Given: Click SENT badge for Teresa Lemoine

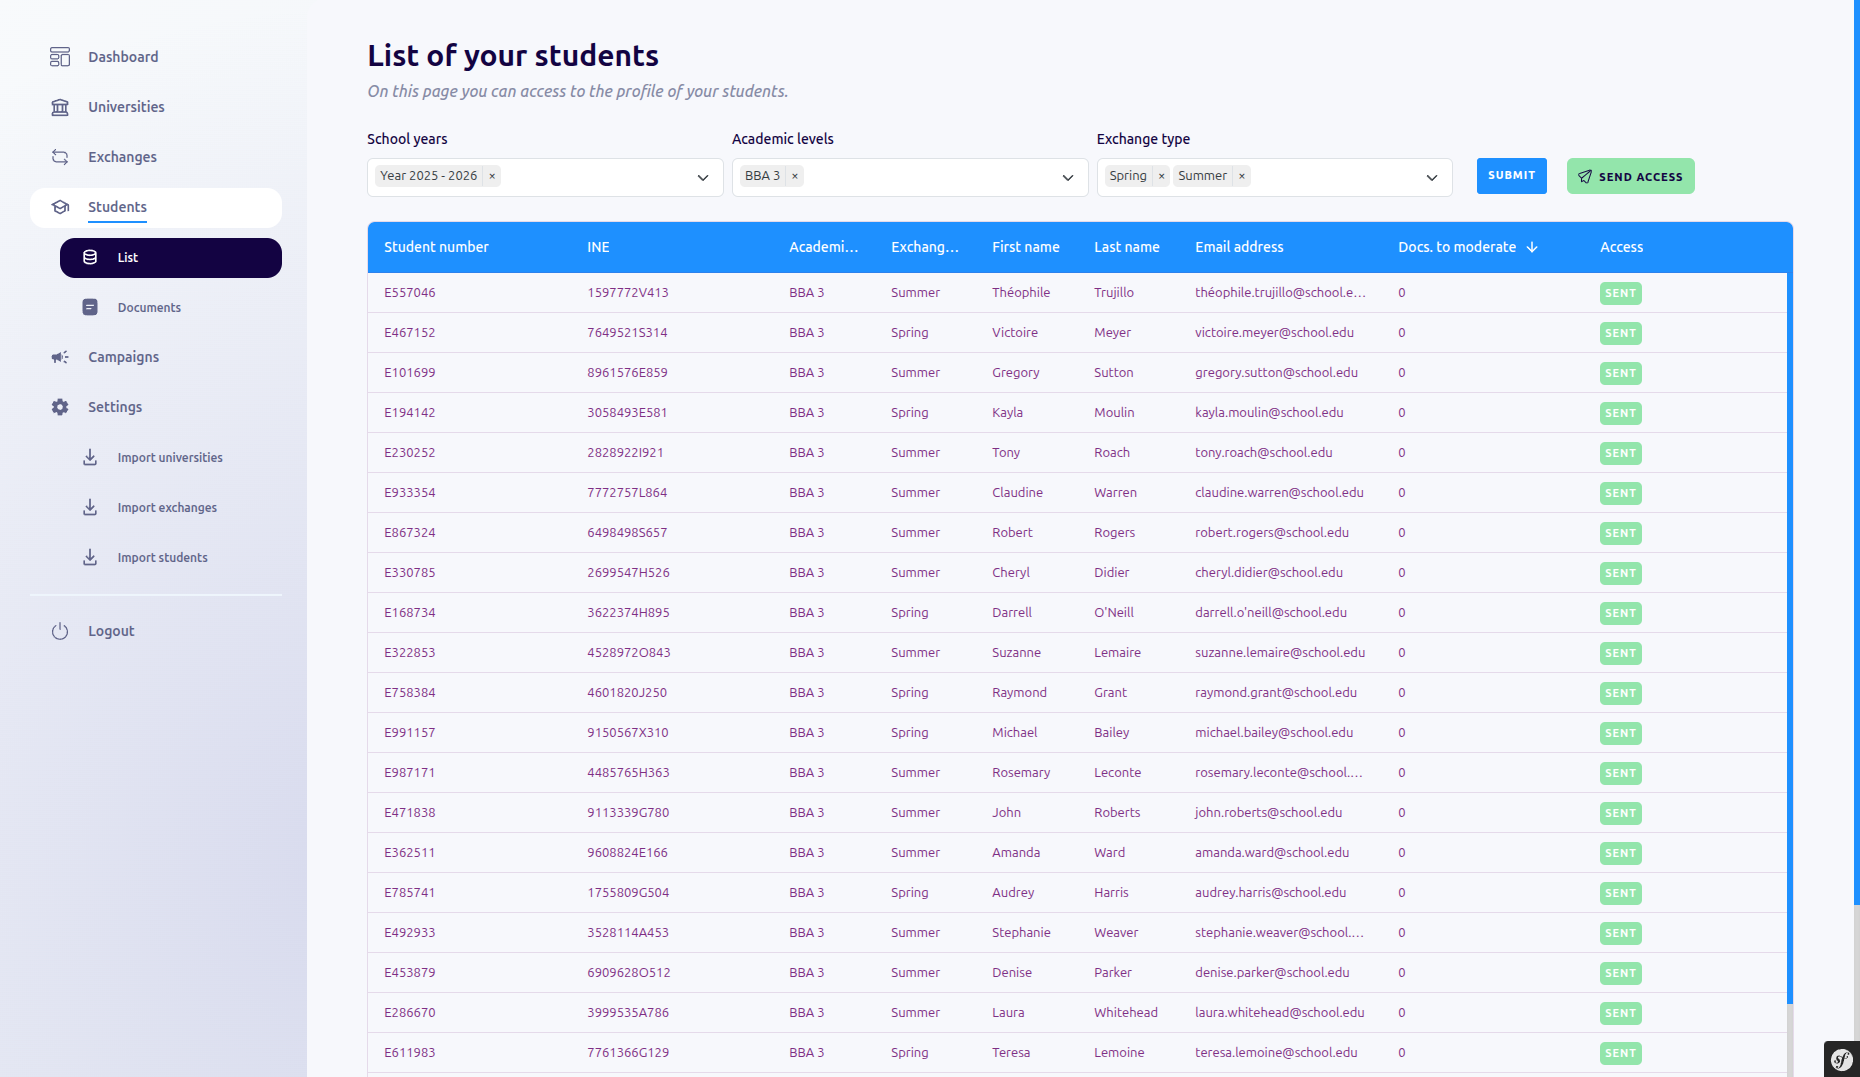Looking at the screenshot, I should [1620, 1053].
